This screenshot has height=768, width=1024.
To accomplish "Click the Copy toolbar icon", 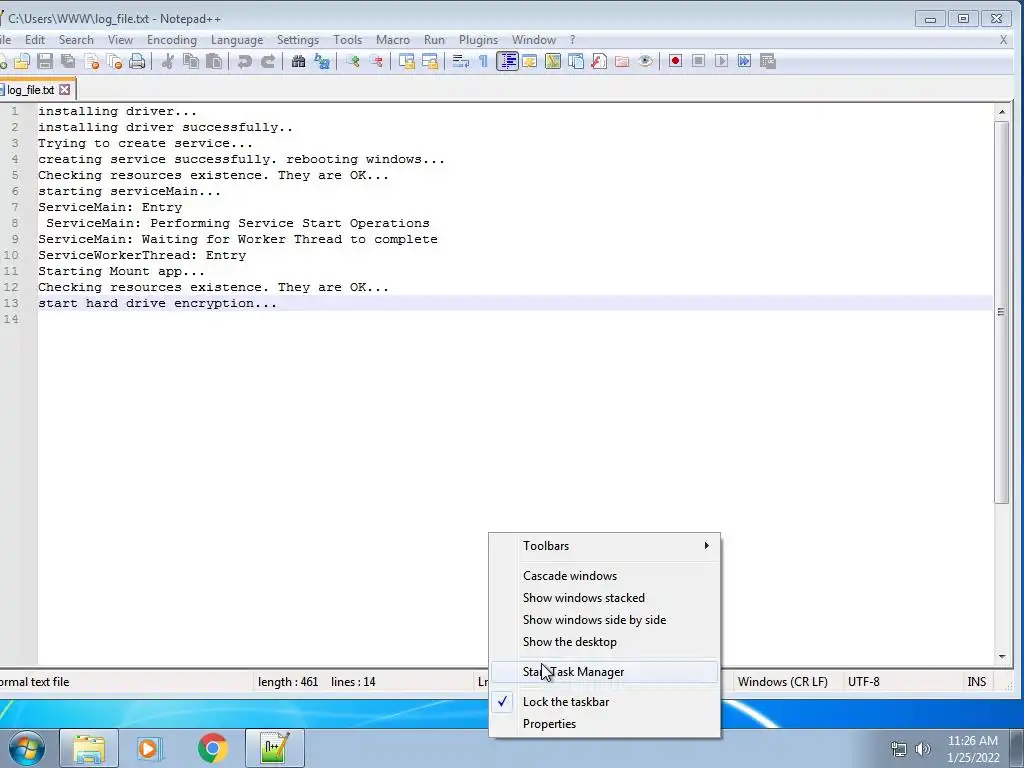I will (x=191, y=61).
